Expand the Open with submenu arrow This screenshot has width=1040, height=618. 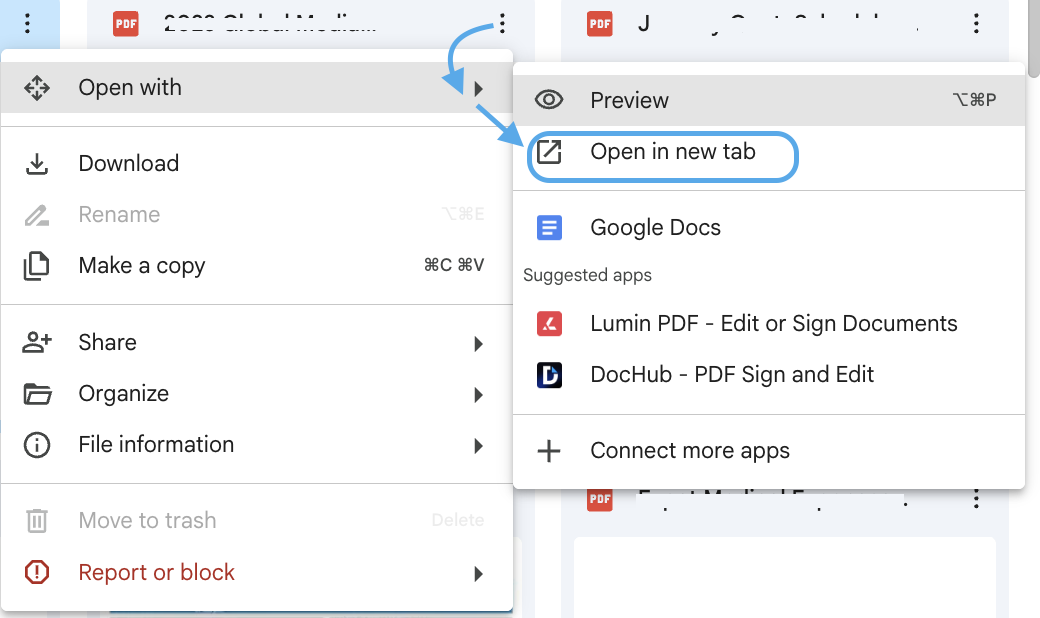point(478,88)
